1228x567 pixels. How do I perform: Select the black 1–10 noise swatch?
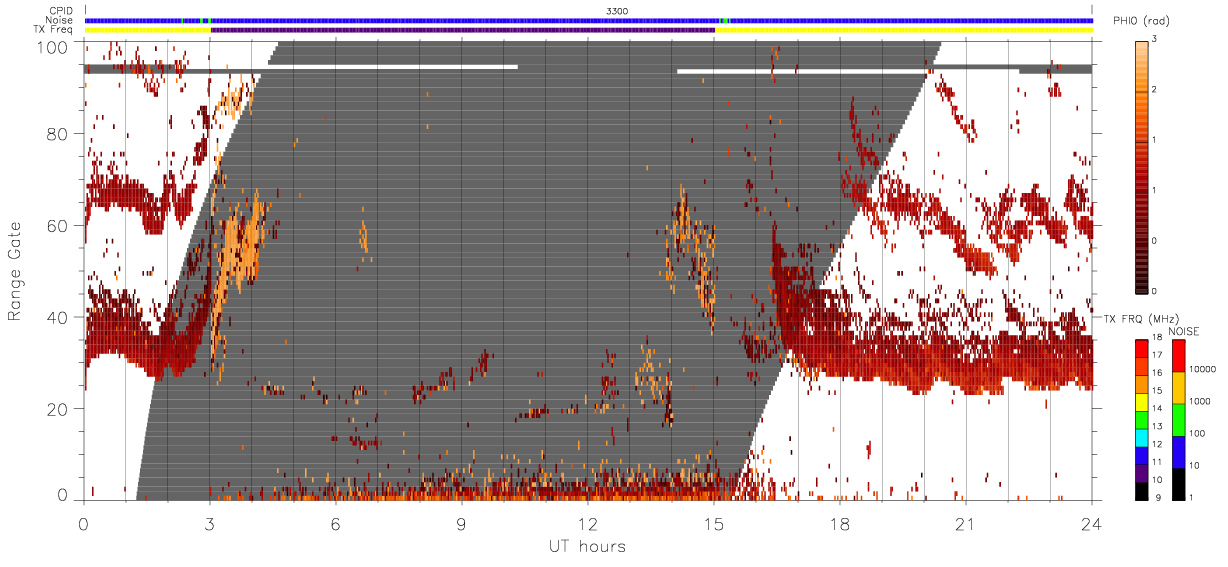(x=1178, y=482)
